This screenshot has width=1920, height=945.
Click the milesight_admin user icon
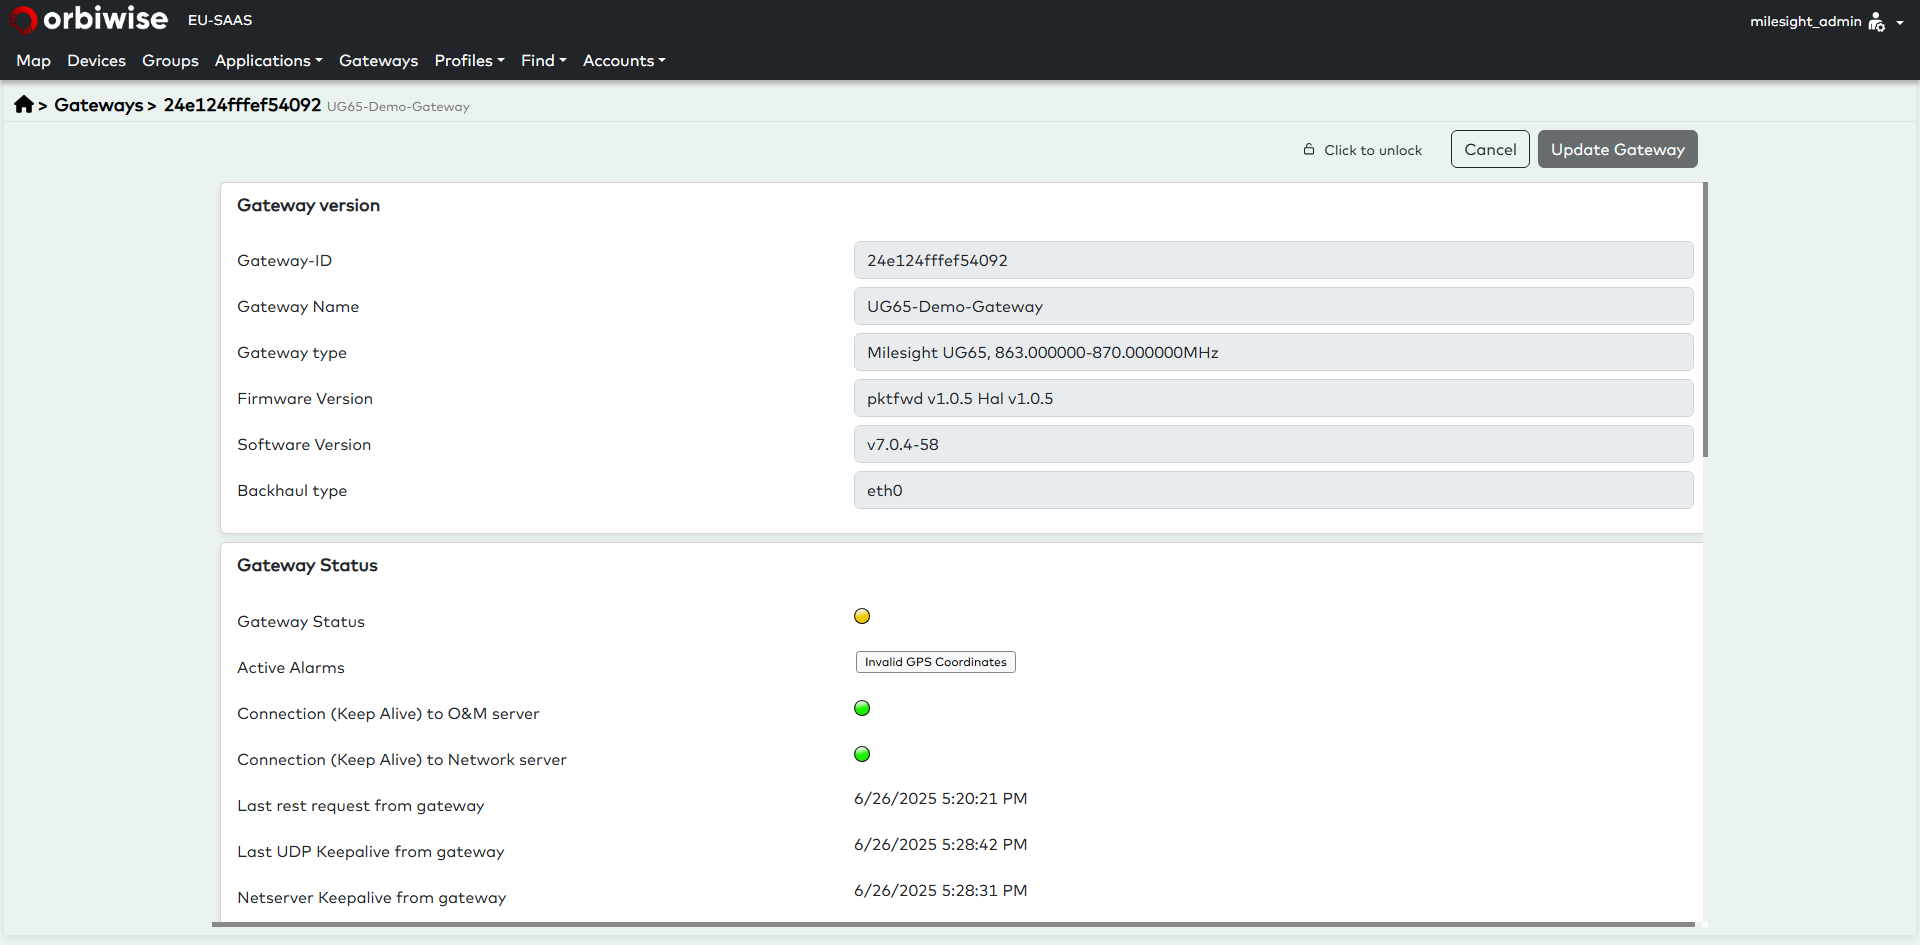coord(1876,21)
